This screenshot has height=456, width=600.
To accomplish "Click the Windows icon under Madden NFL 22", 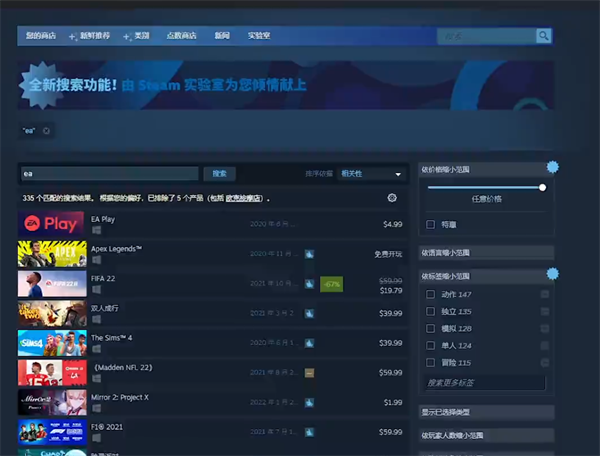I will 96,379.
